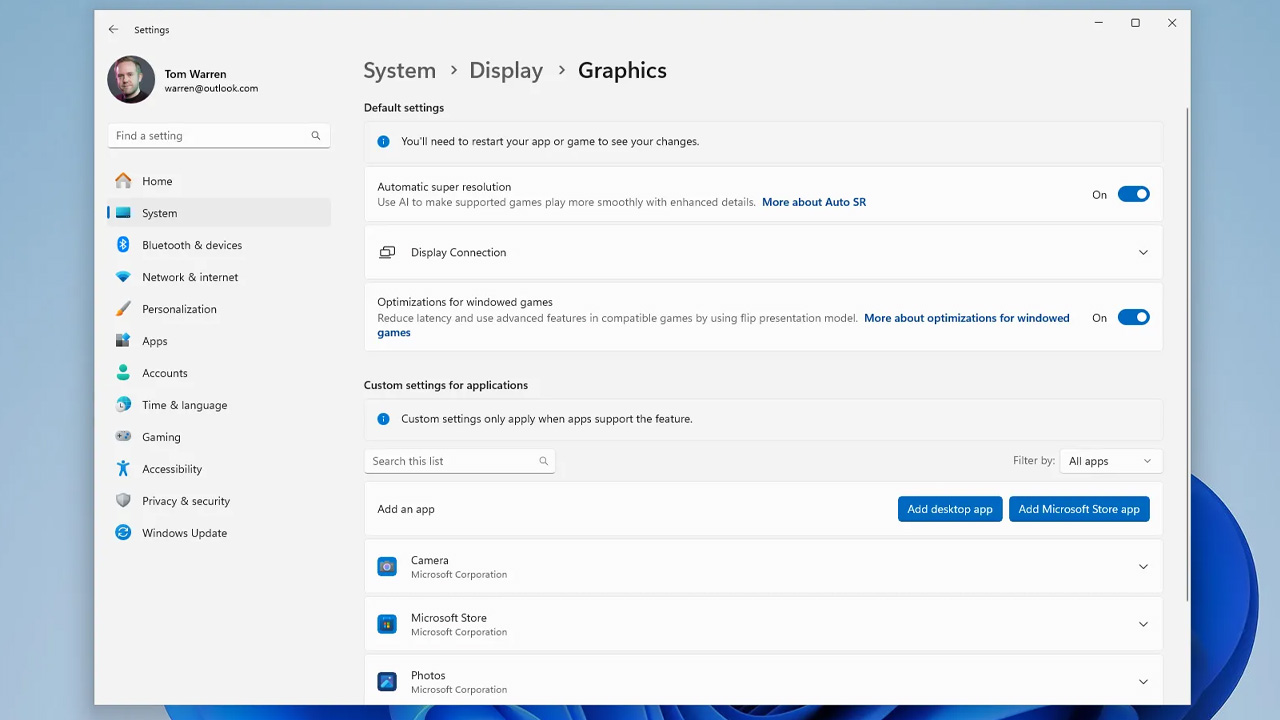Click Microsoft Store app name text
The width and height of the screenshot is (1280, 720).
click(x=449, y=618)
